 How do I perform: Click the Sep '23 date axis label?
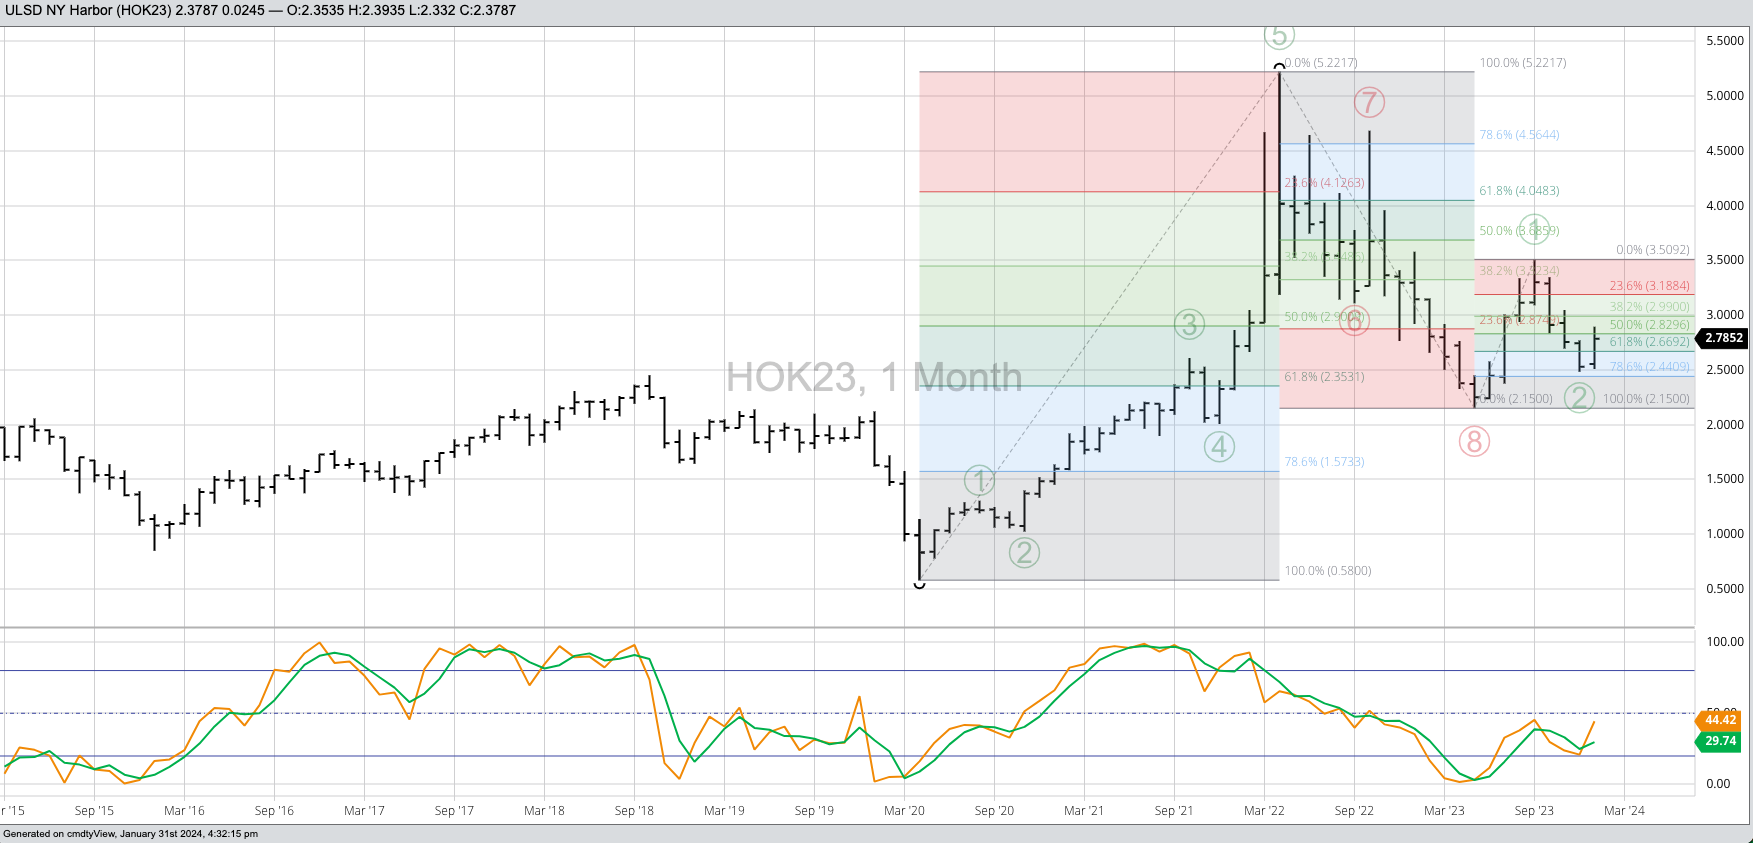[x=1534, y=811]
